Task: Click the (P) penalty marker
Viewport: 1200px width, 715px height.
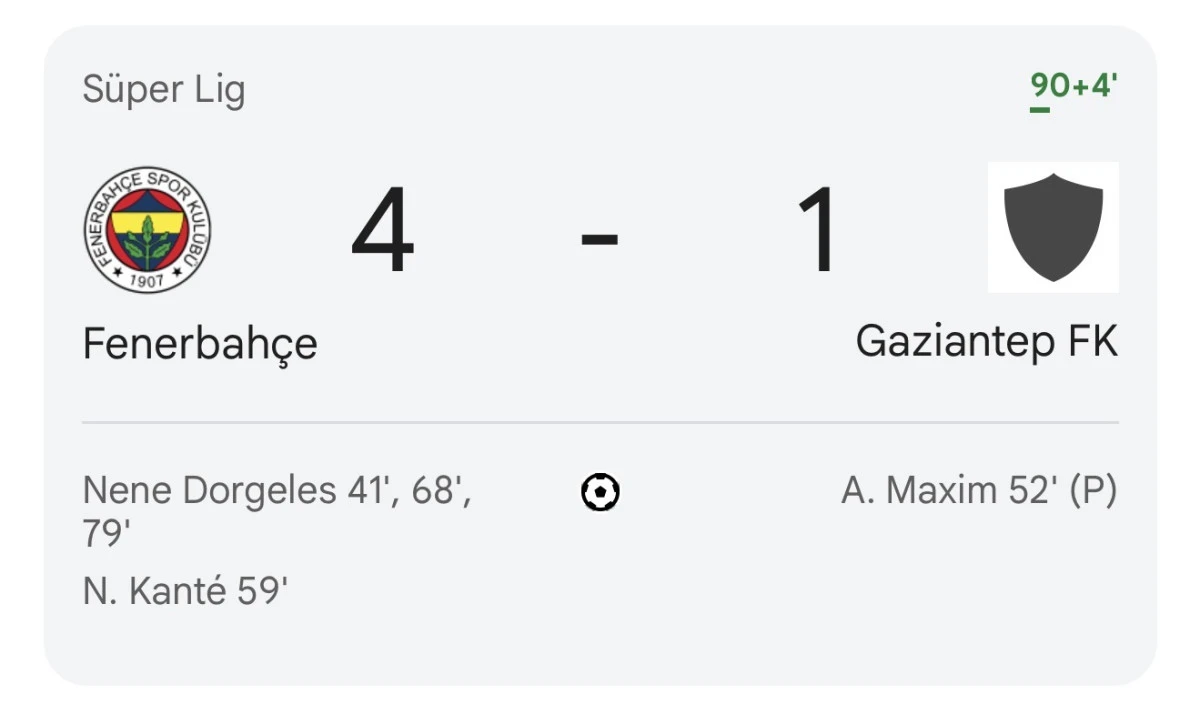Action: click(x=1092, y=491)
